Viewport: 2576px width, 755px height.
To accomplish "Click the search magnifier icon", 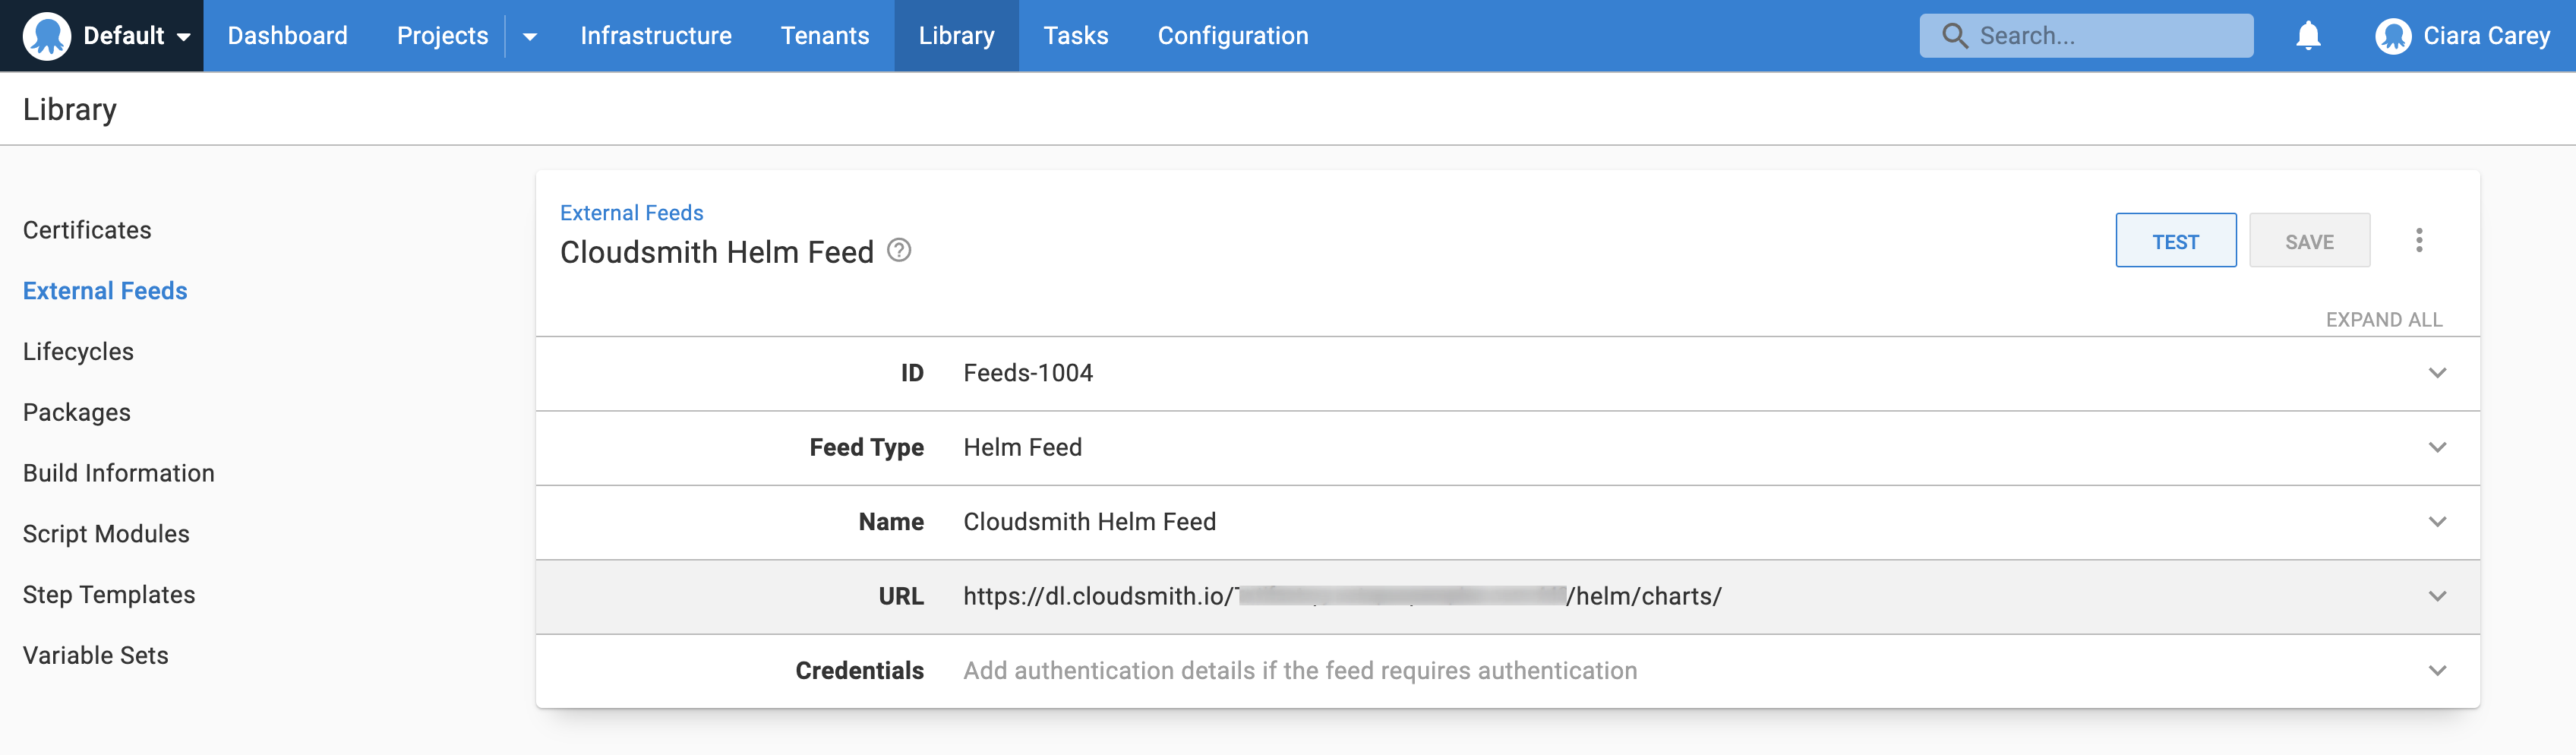I will 1954,36.
